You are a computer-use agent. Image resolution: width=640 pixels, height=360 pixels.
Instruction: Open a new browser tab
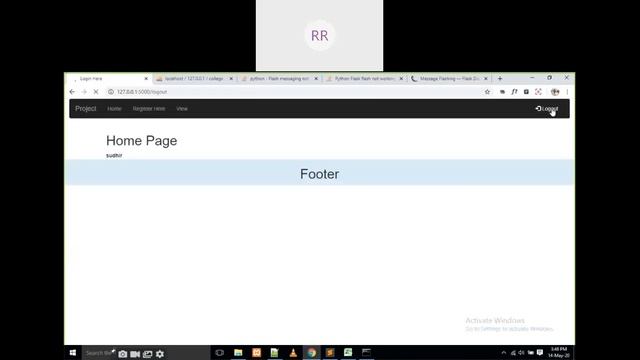[500, 78]
